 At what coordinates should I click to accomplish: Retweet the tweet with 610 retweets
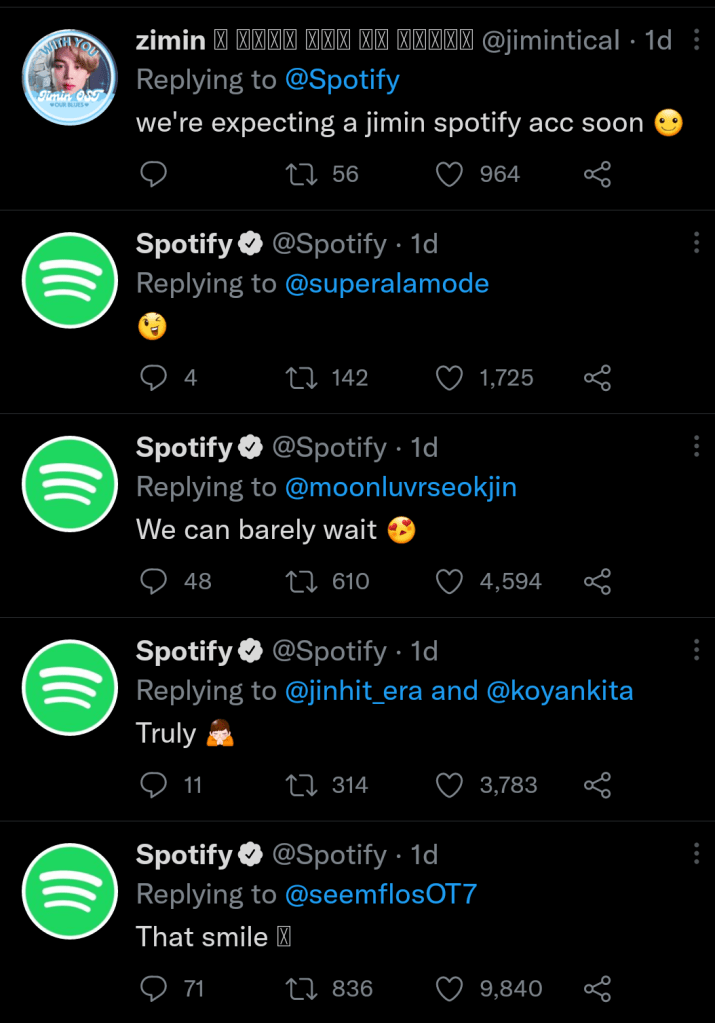pyautogui.click(x=299, y=581)
